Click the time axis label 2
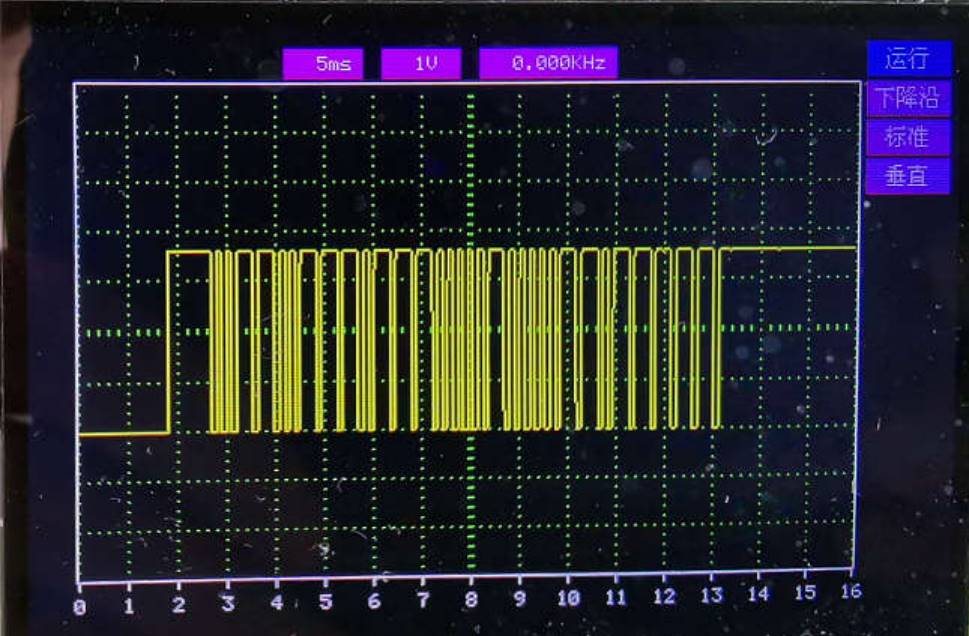The width and height of the screenshot is (969, 636). point(178,604)
